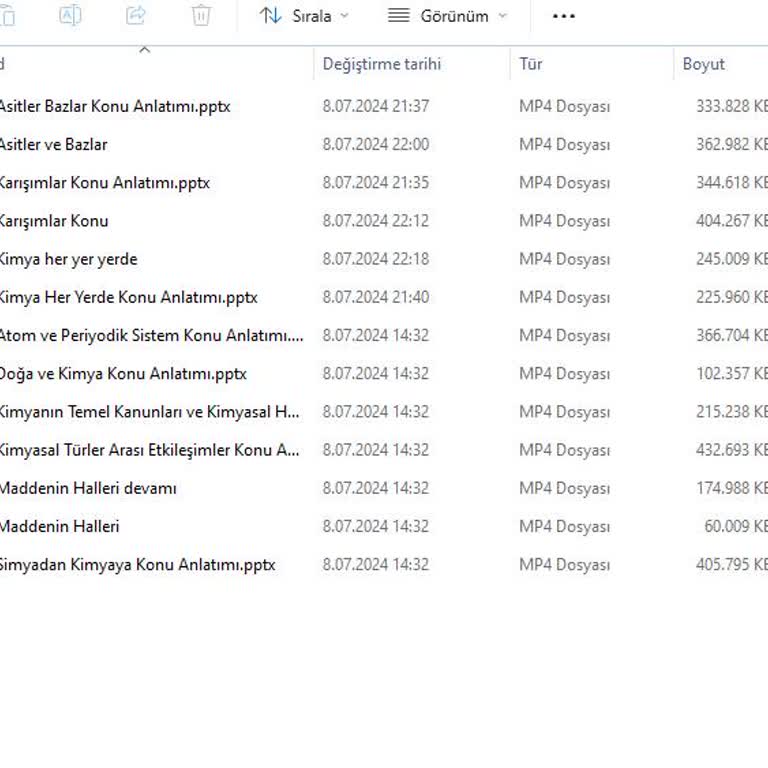This screenshot has width=768, height=768.
Task: Select the Maddenin Halleri devamı file
Action: [88, 488]
